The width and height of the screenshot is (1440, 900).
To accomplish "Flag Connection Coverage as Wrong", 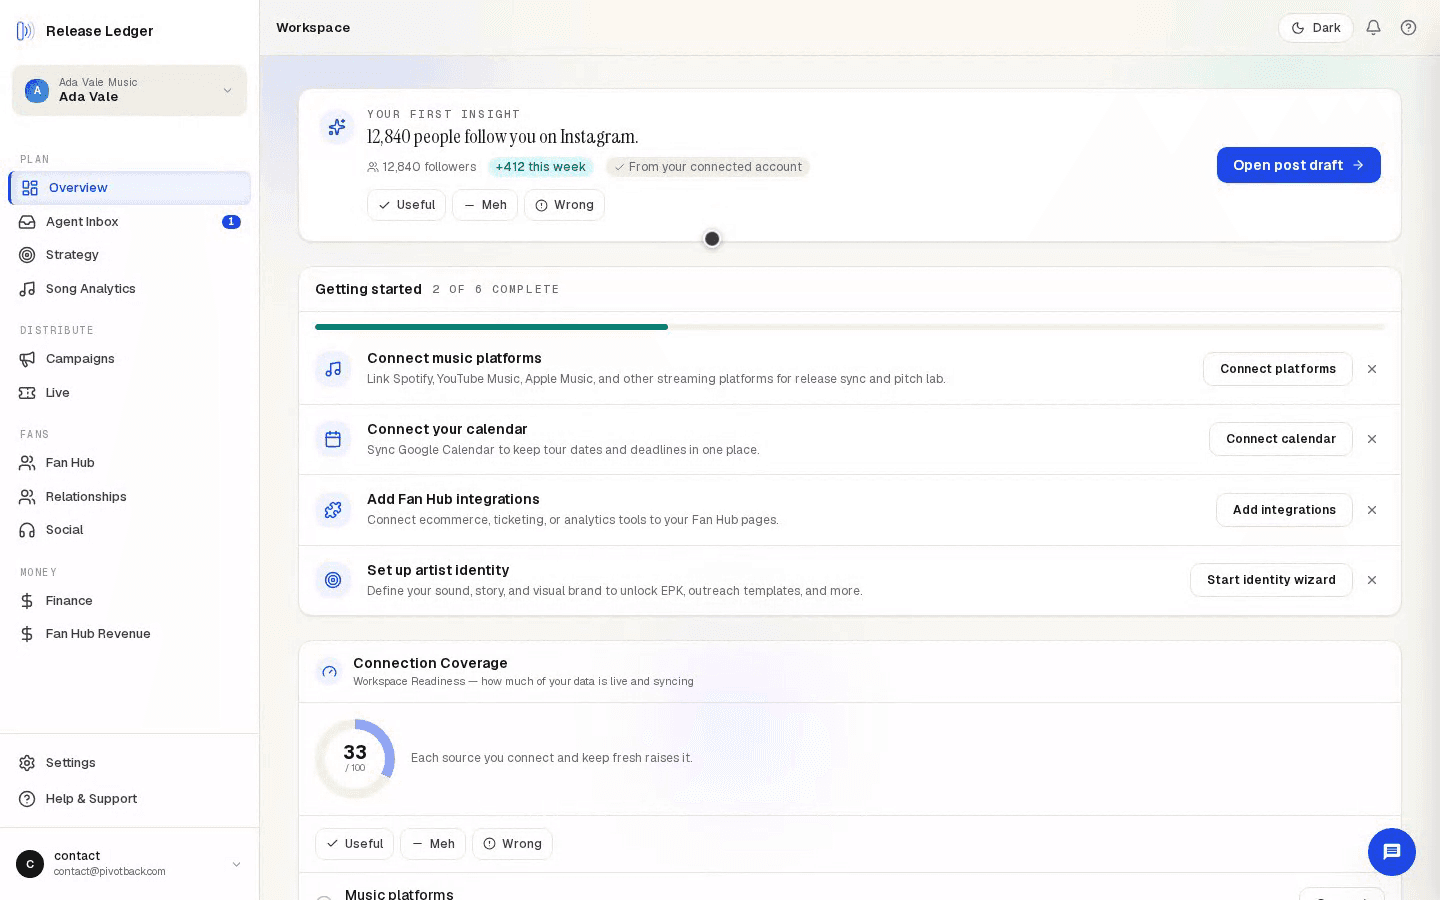I will coord(512,844).
